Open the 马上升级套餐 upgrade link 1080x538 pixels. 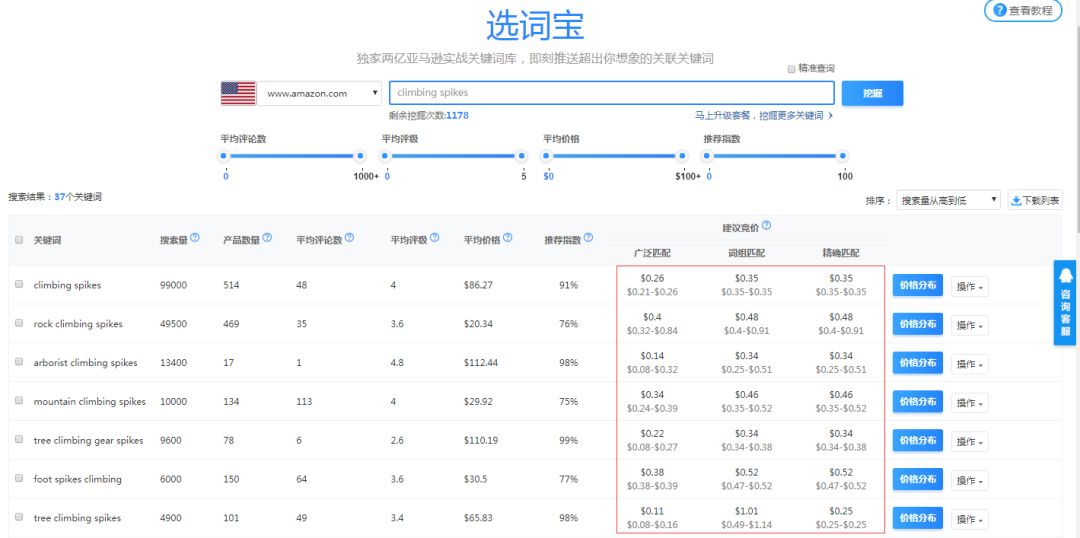click(x=763, y=116)
